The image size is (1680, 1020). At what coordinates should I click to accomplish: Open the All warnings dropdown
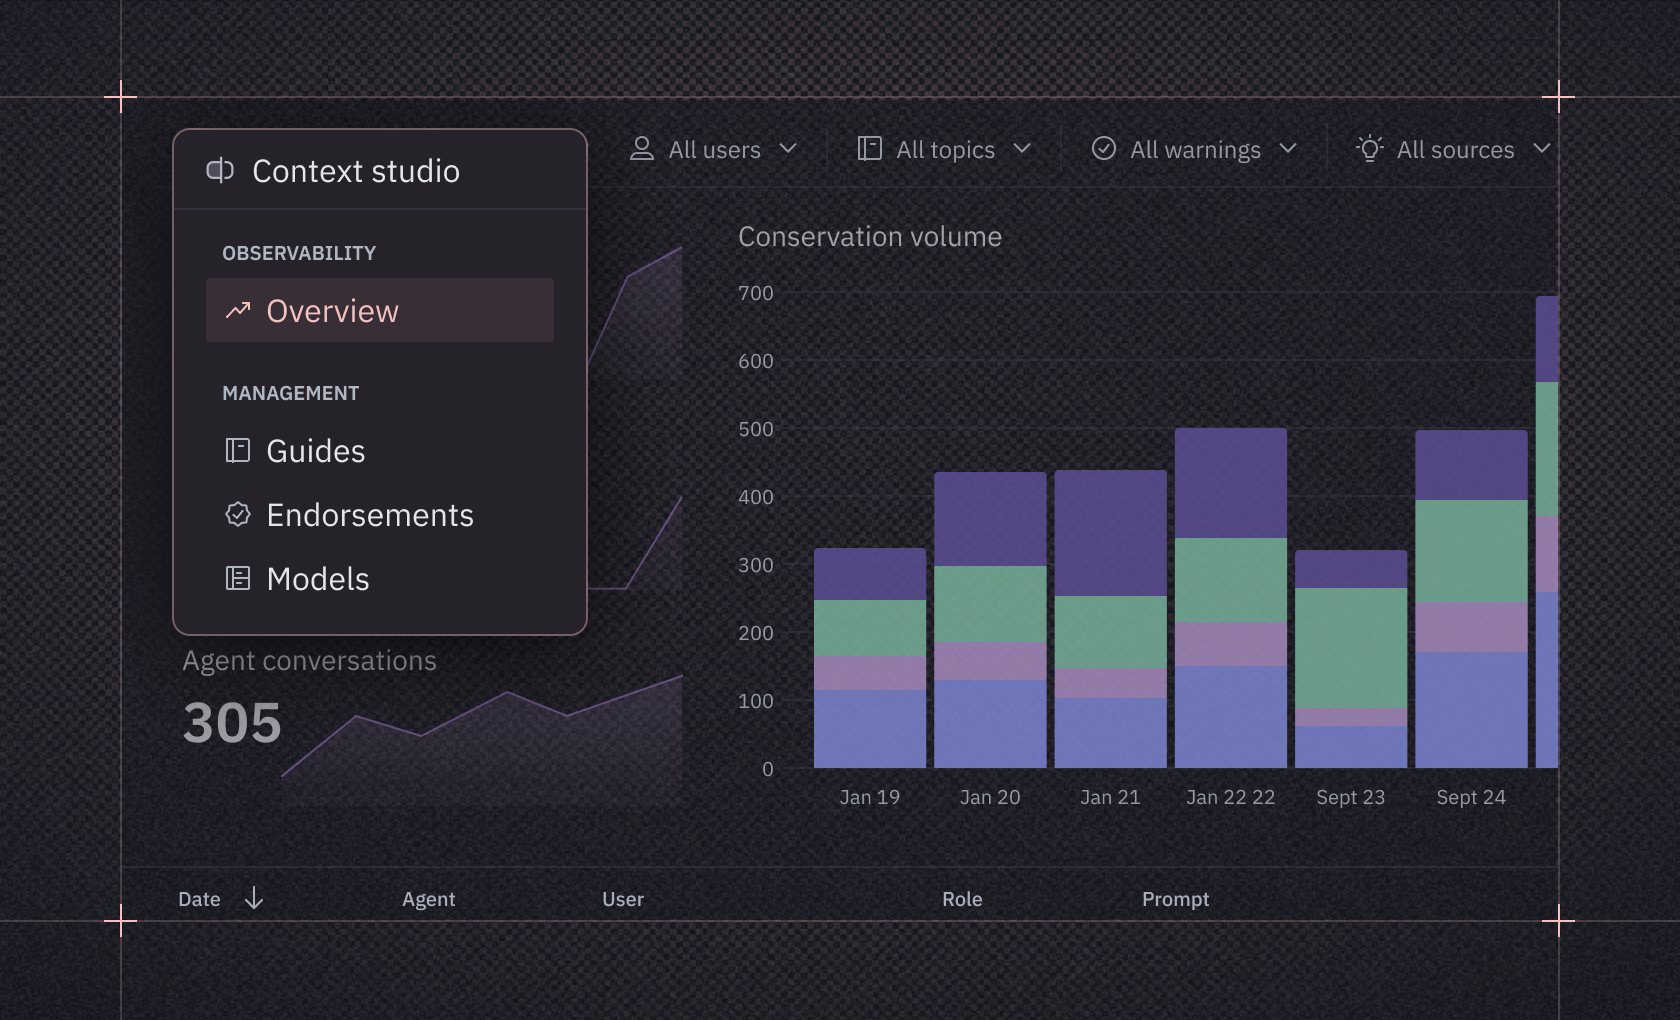[x=1195, y=148]
